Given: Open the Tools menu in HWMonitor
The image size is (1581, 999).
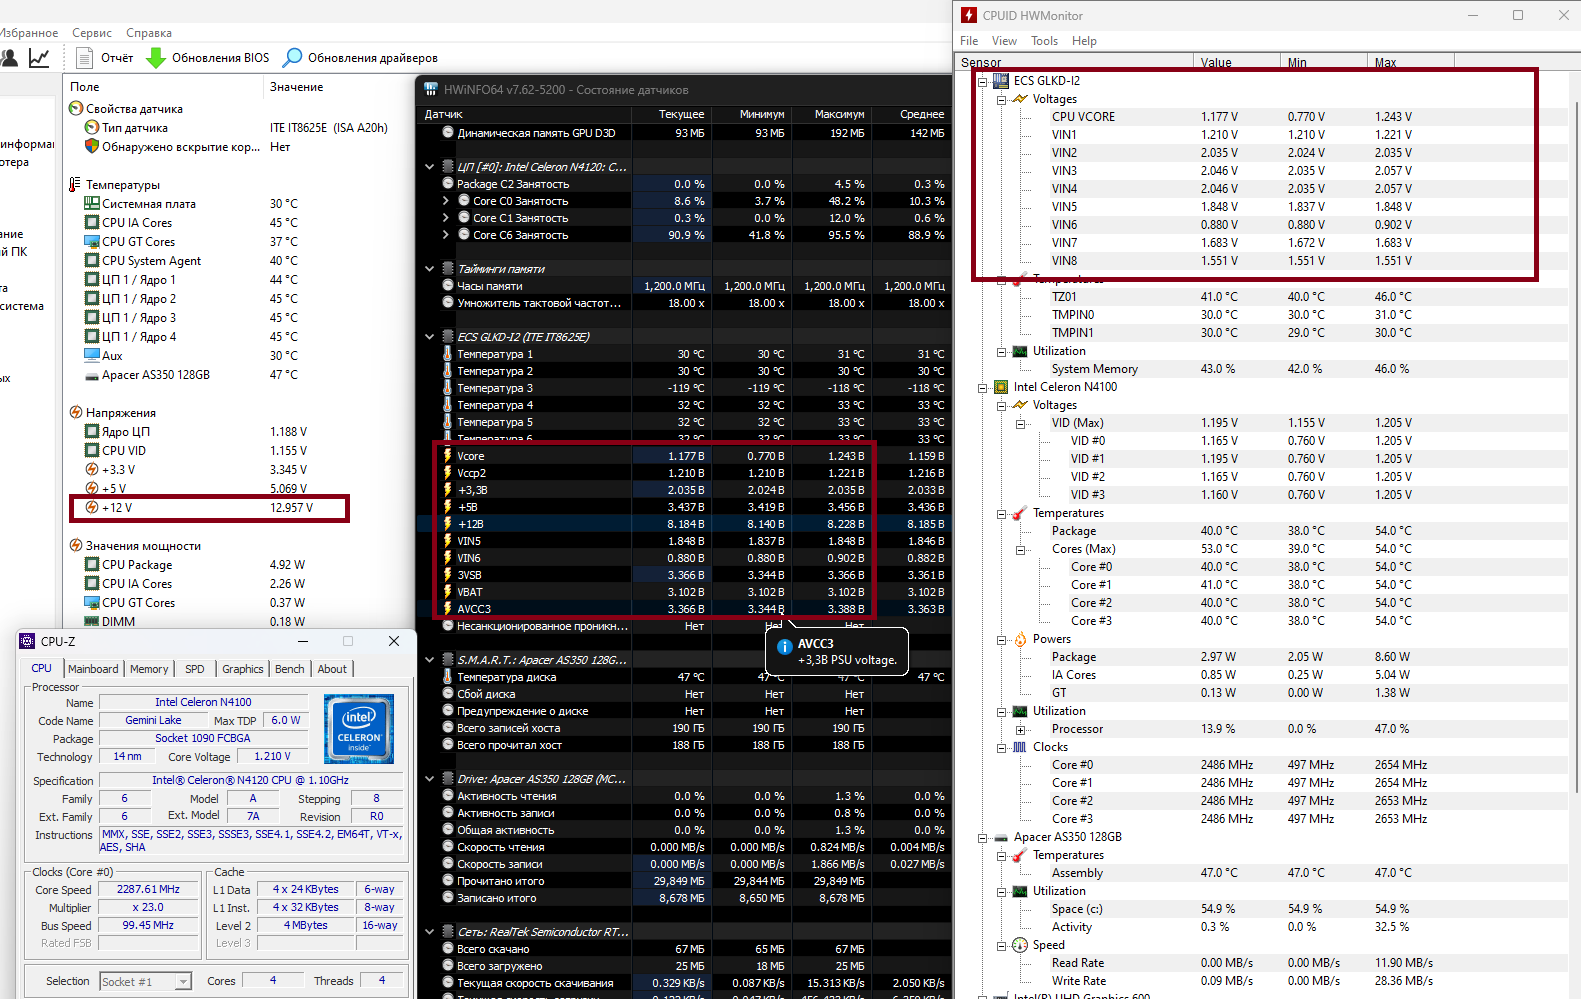Looking at the screenshot, I should click(x=1045, y=41).
